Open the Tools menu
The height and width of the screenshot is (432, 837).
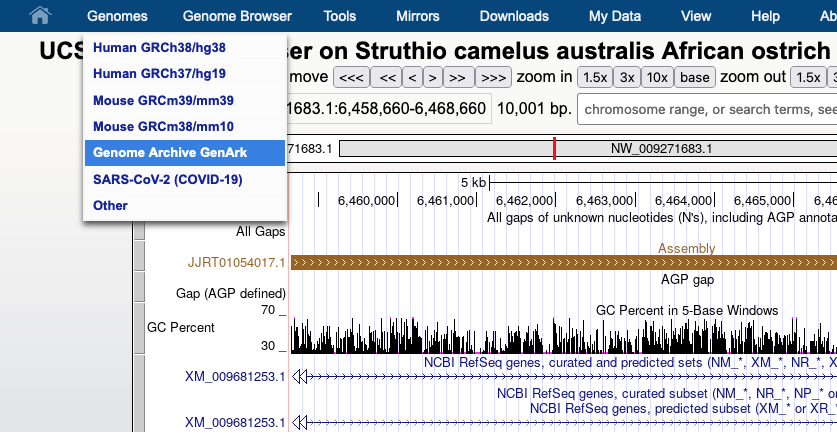coord(339,16)
